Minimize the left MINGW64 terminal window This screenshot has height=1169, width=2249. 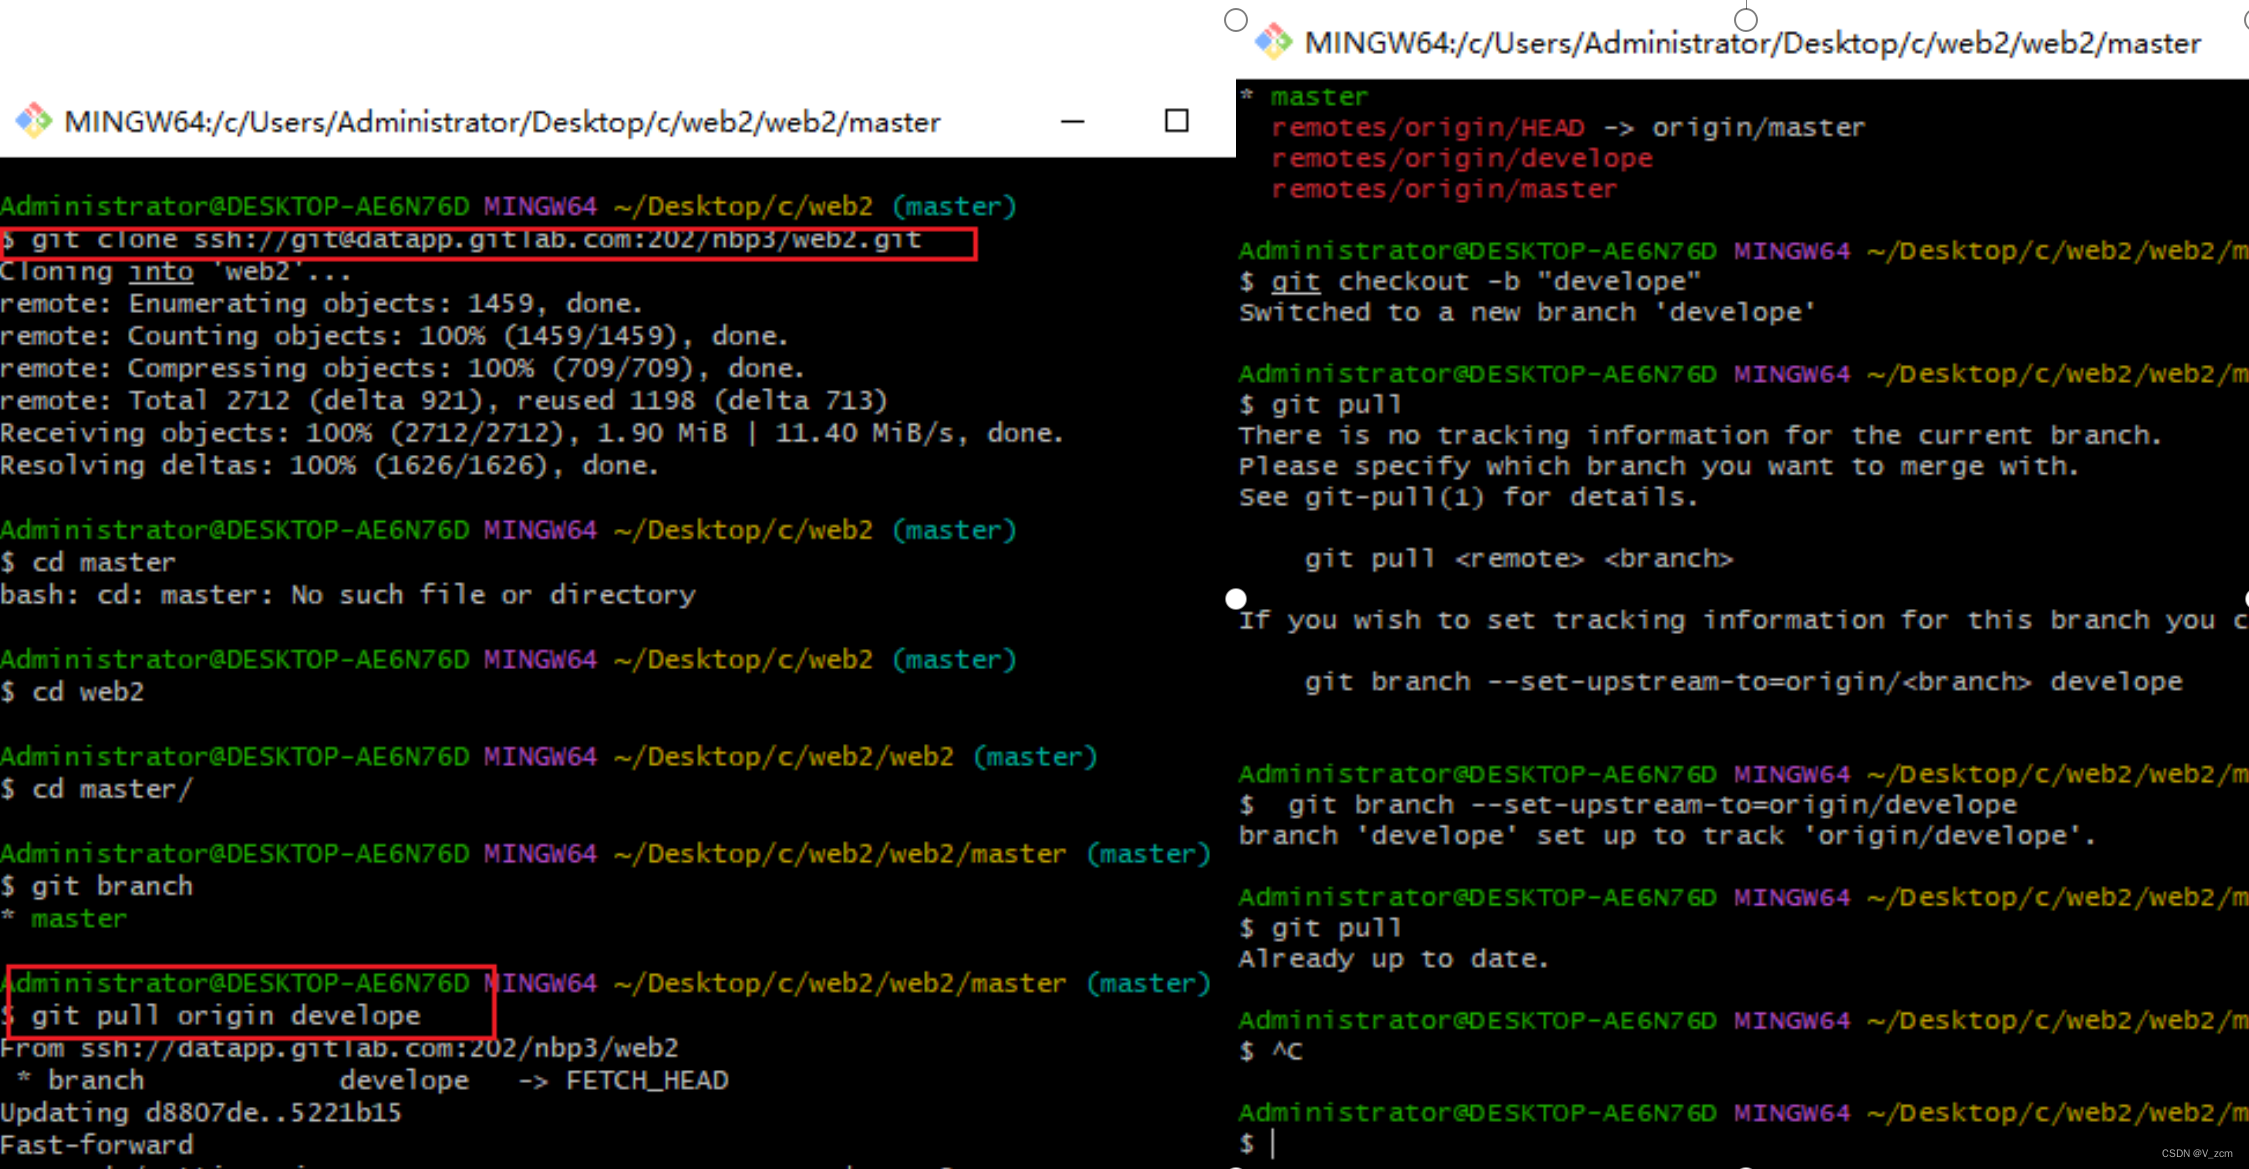click(1072, 121)
